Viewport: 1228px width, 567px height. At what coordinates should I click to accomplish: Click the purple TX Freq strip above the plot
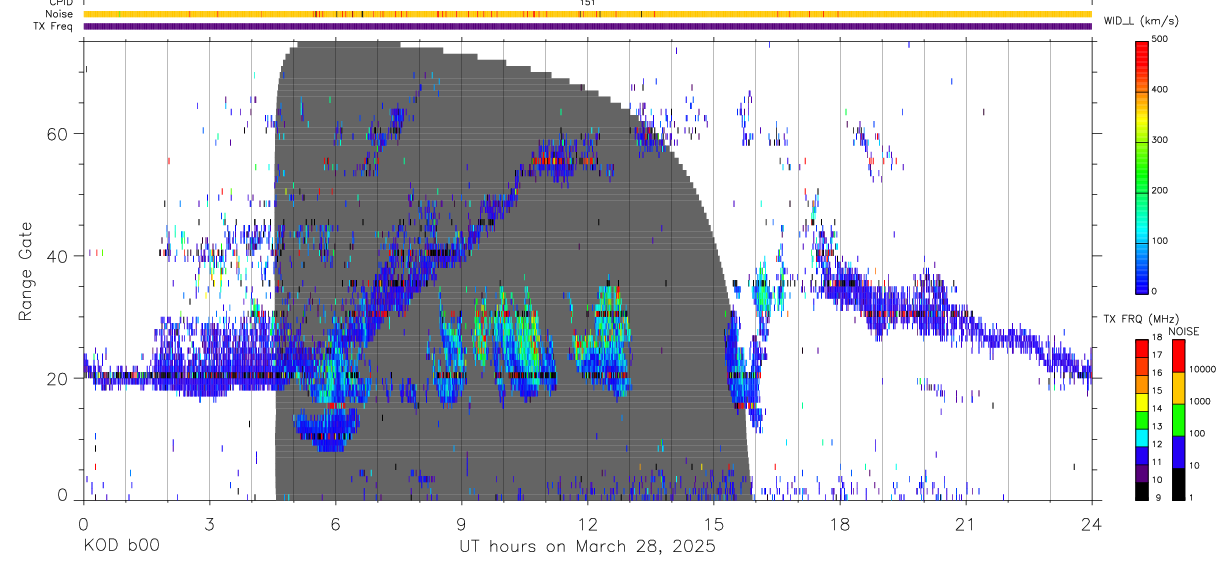587,26
